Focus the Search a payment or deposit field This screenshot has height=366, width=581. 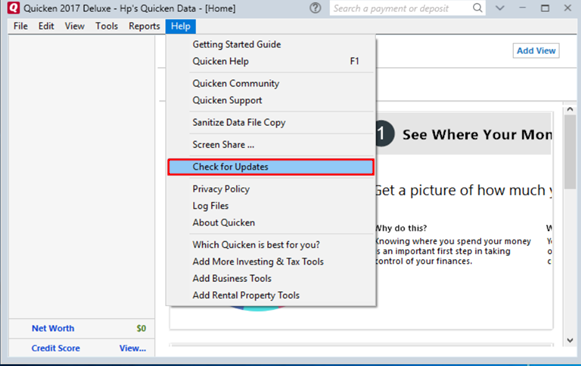pyautogui.click(x=401, y=8)
